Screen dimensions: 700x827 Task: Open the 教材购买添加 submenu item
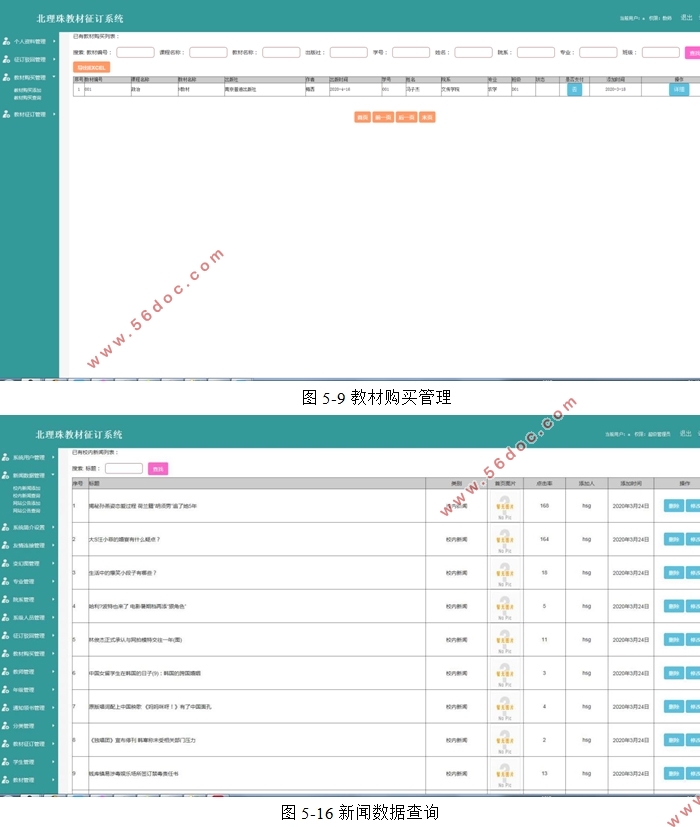tap(27, 90)
